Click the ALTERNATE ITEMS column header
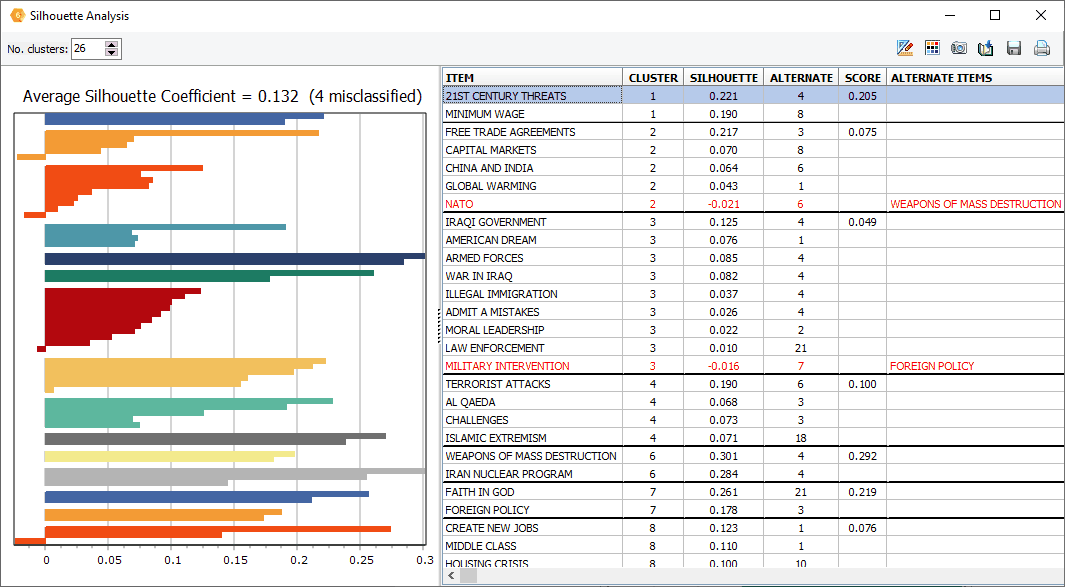Image resolution: width=1065 pixels, height=587 pixels. point(974,78)
